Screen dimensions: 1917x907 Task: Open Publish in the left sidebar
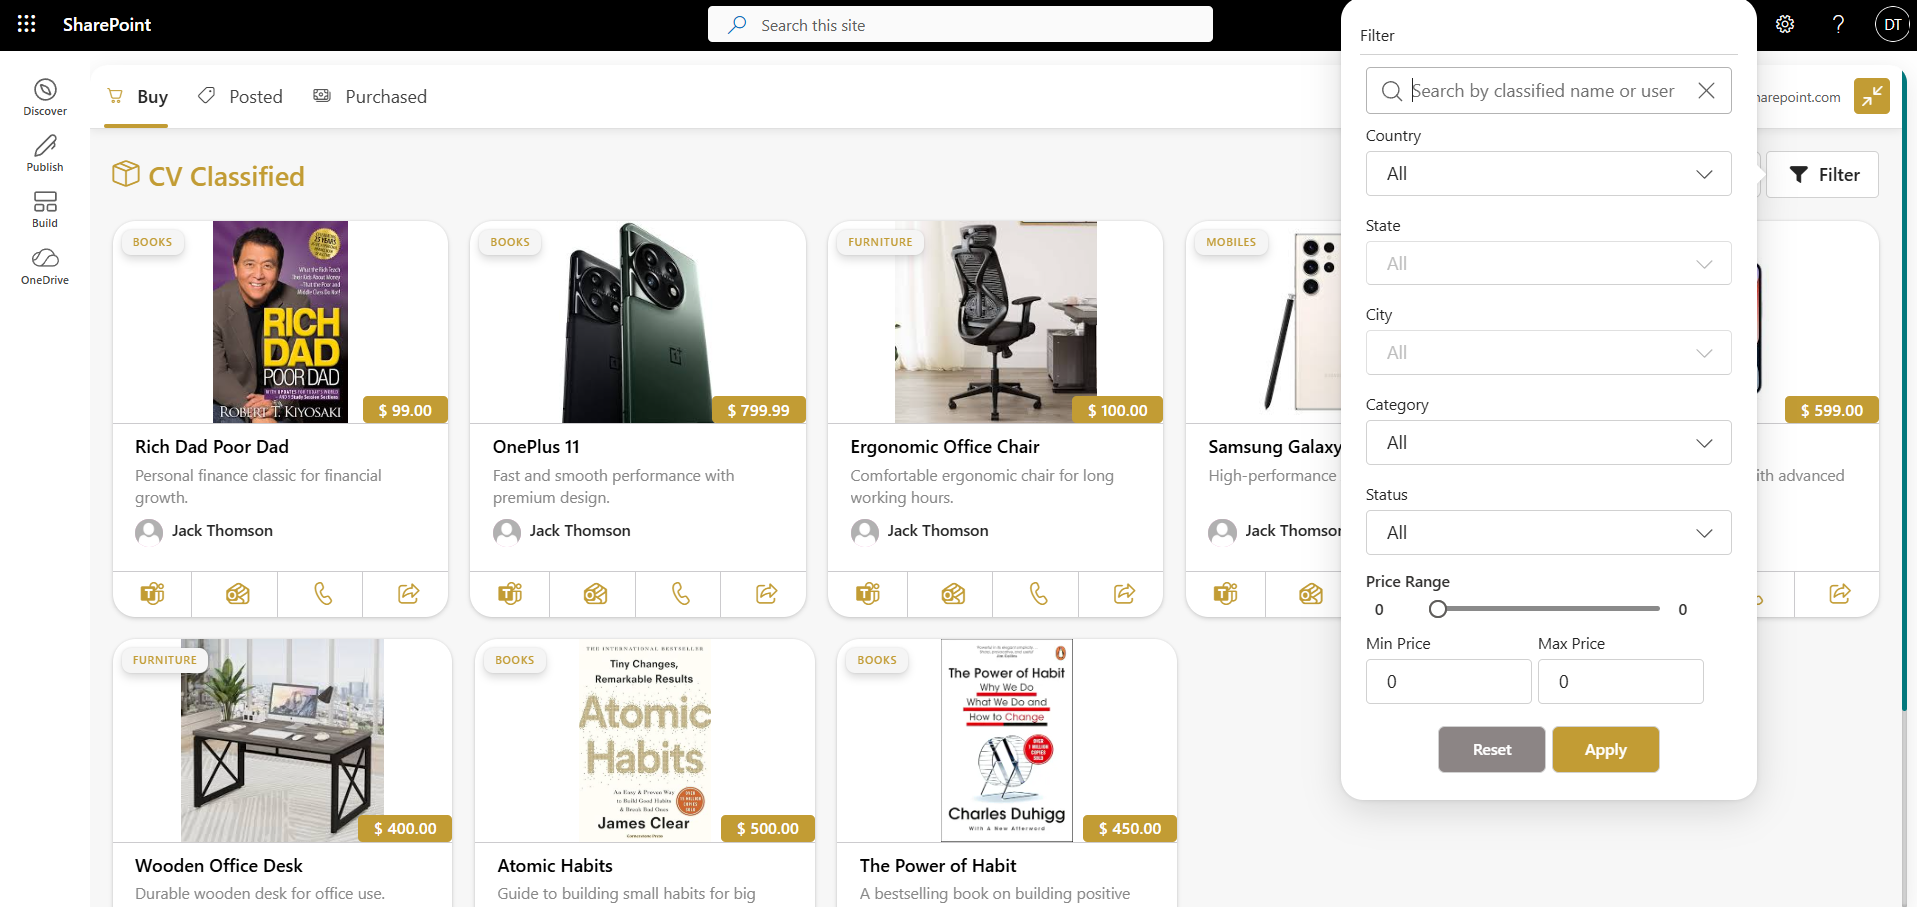pyautogui.click(x=45, y=153)
